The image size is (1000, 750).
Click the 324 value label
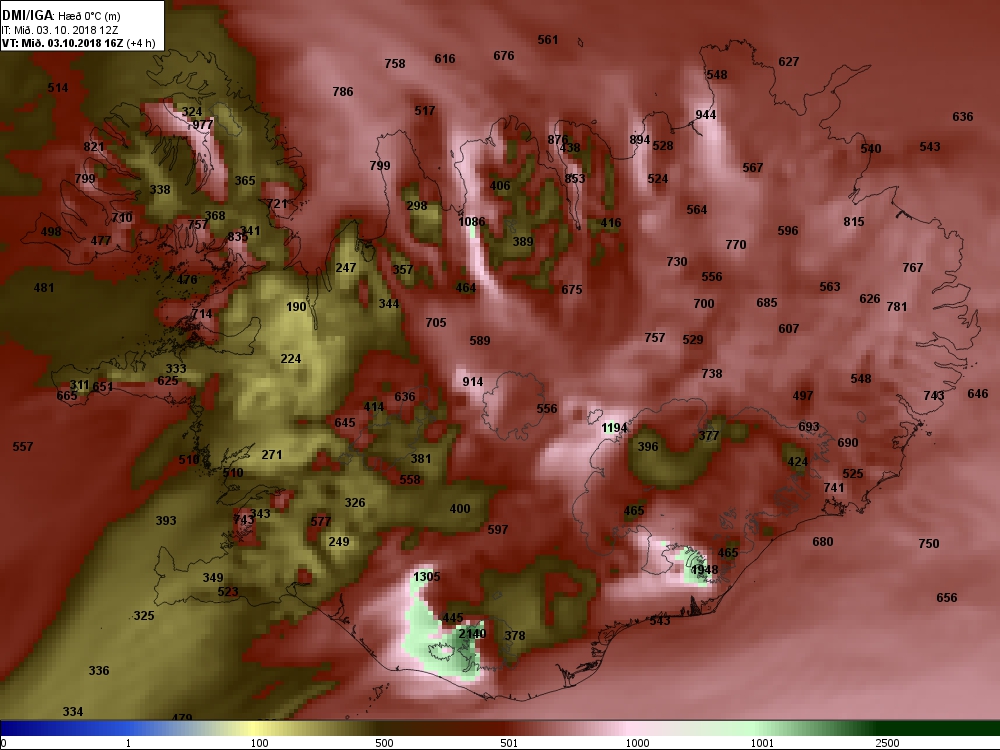click(x=191, y=112)
